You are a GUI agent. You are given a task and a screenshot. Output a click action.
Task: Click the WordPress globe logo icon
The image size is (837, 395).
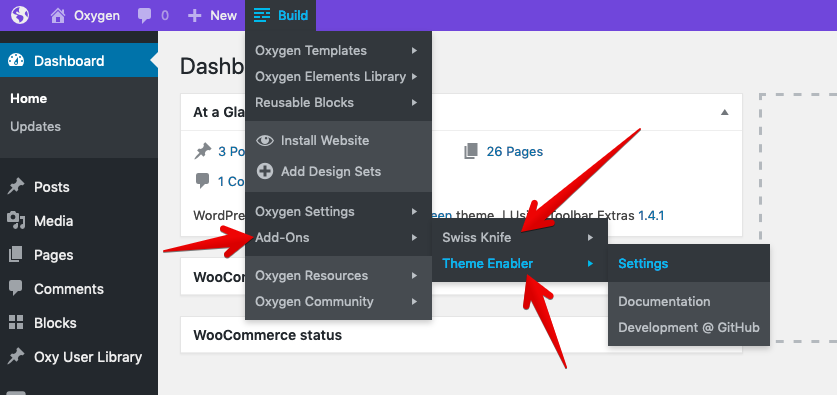point(20,15)
